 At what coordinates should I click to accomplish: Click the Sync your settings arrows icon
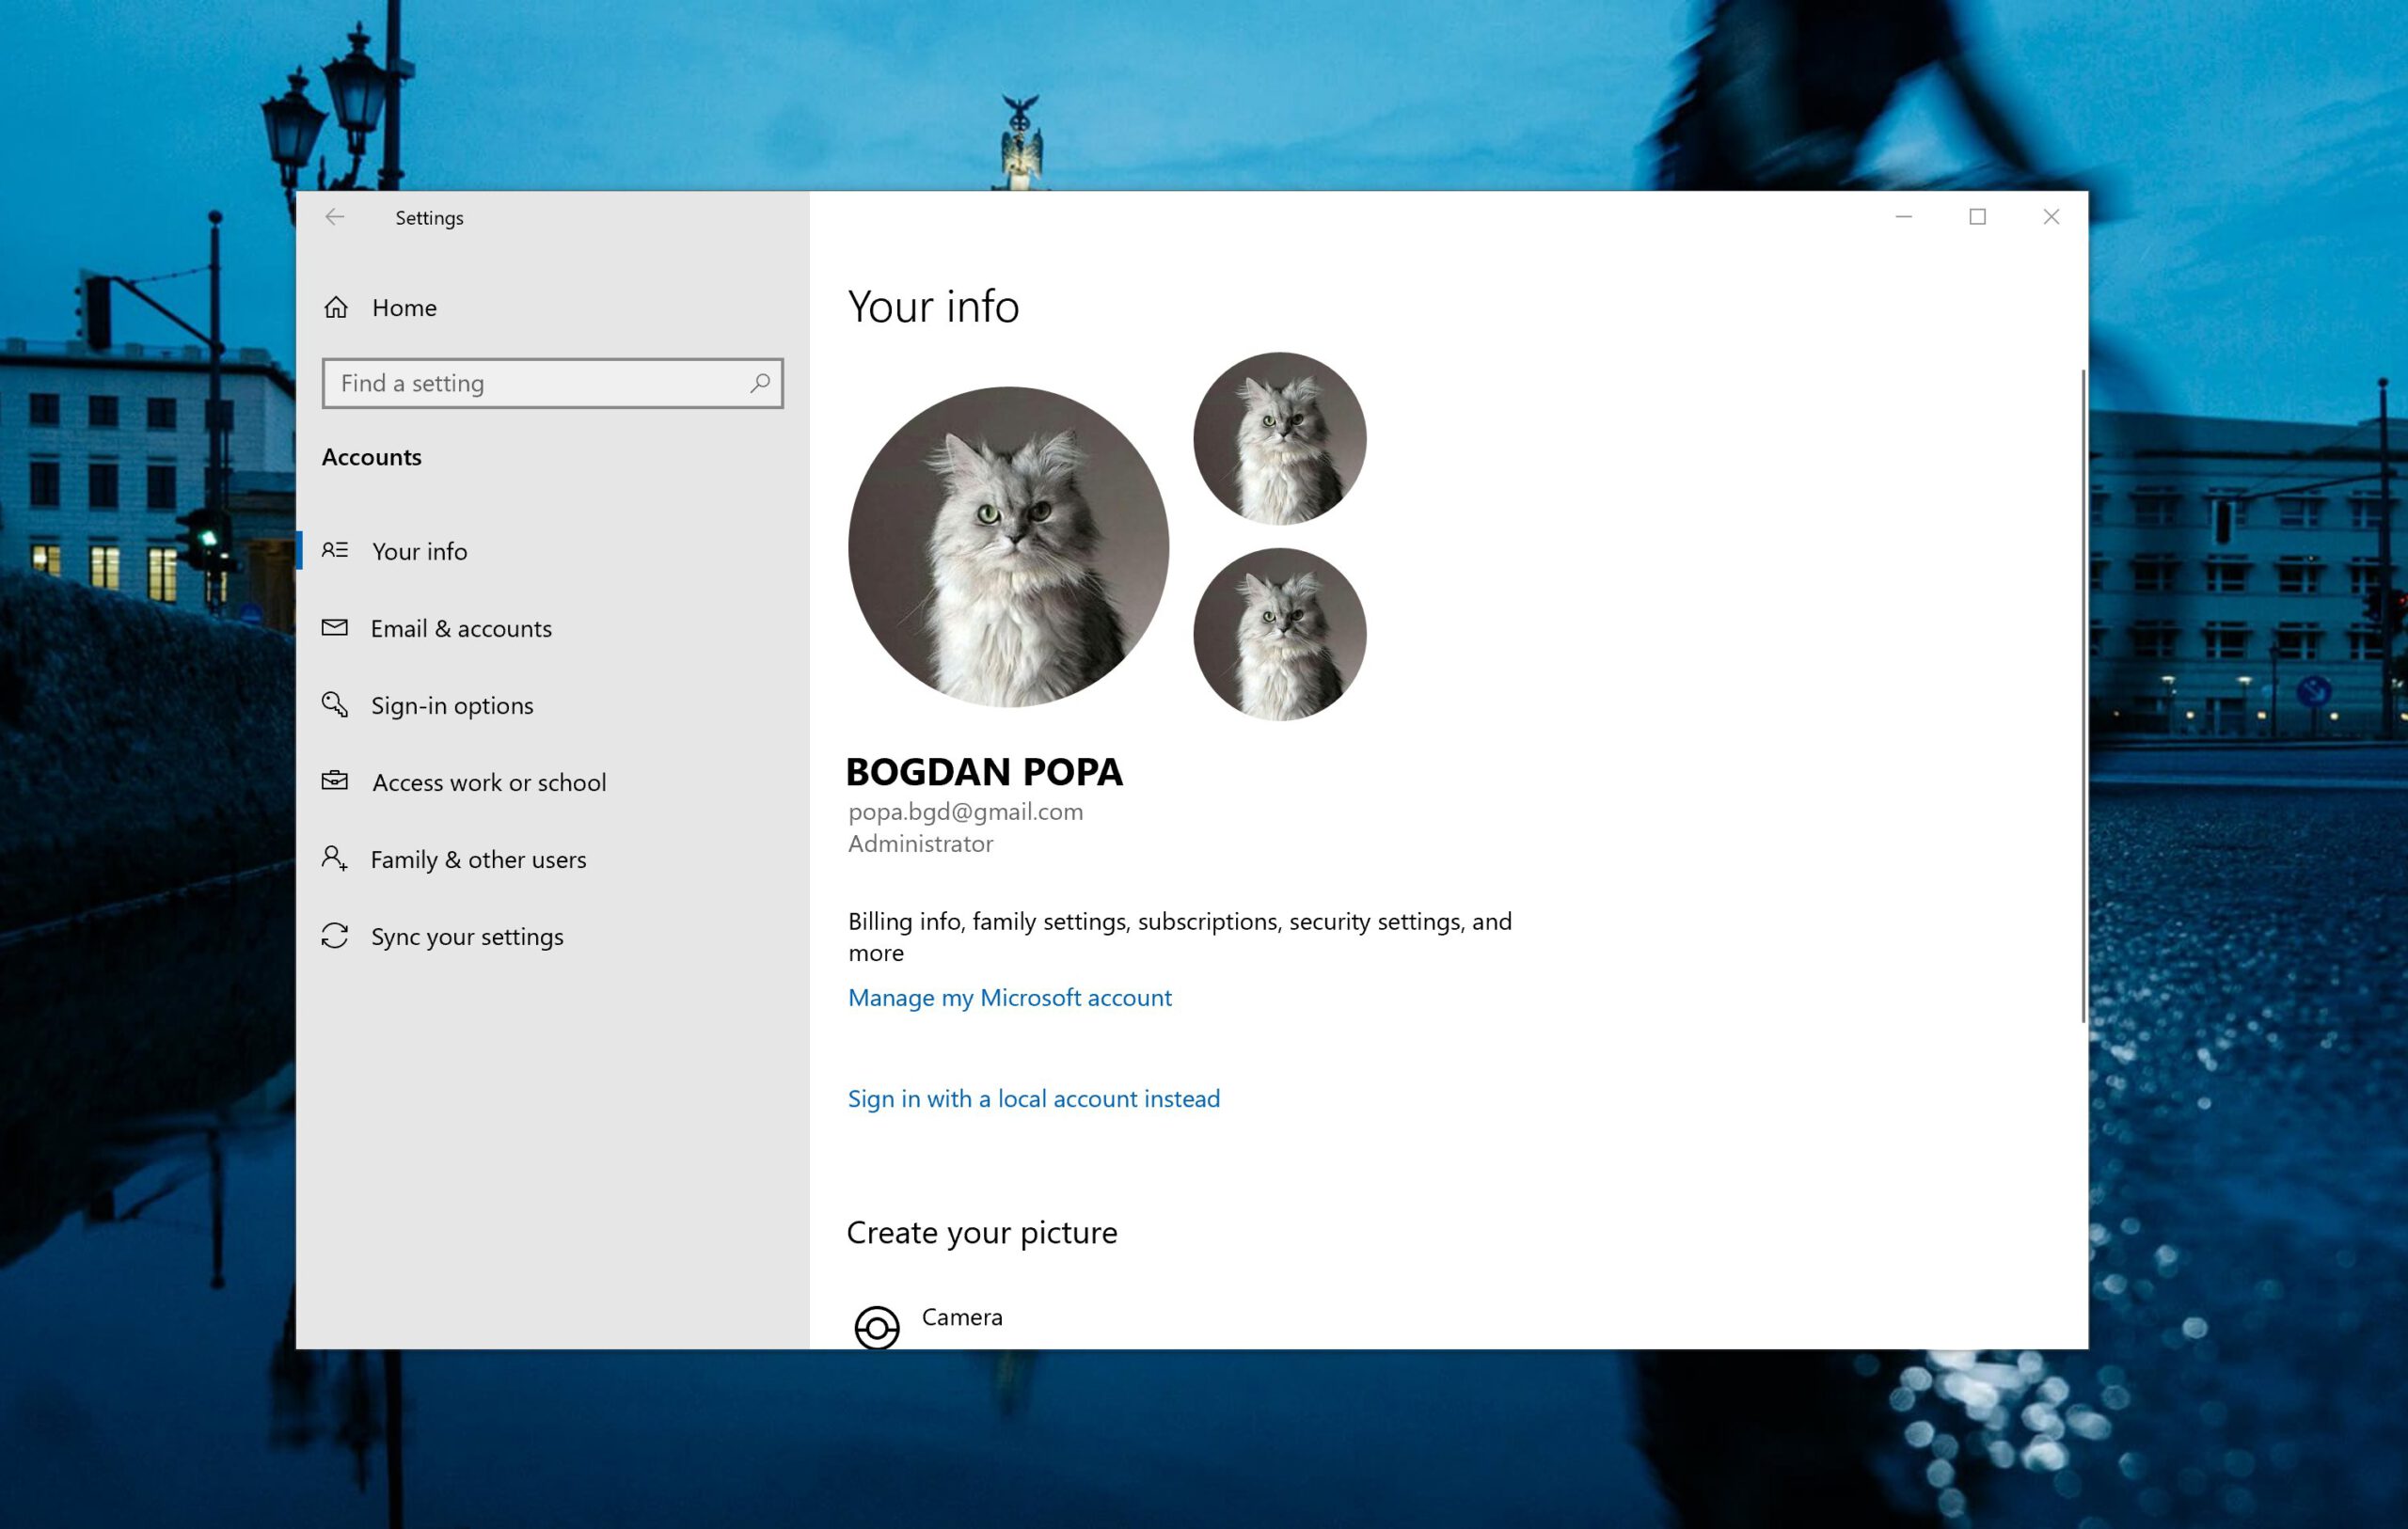(x=335, y=935)
